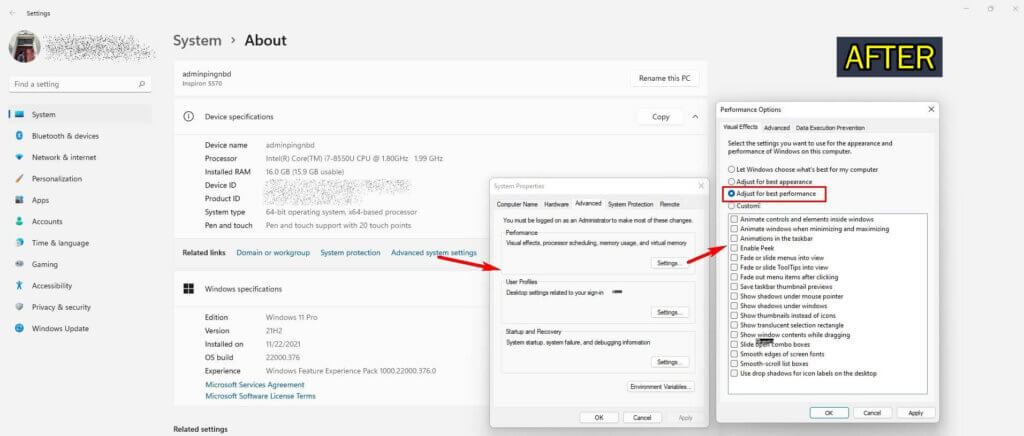The width and height of the screenshot is (1024, 436).
Task: Check Smooth edges of screen fonts
Action: (735, 354)
